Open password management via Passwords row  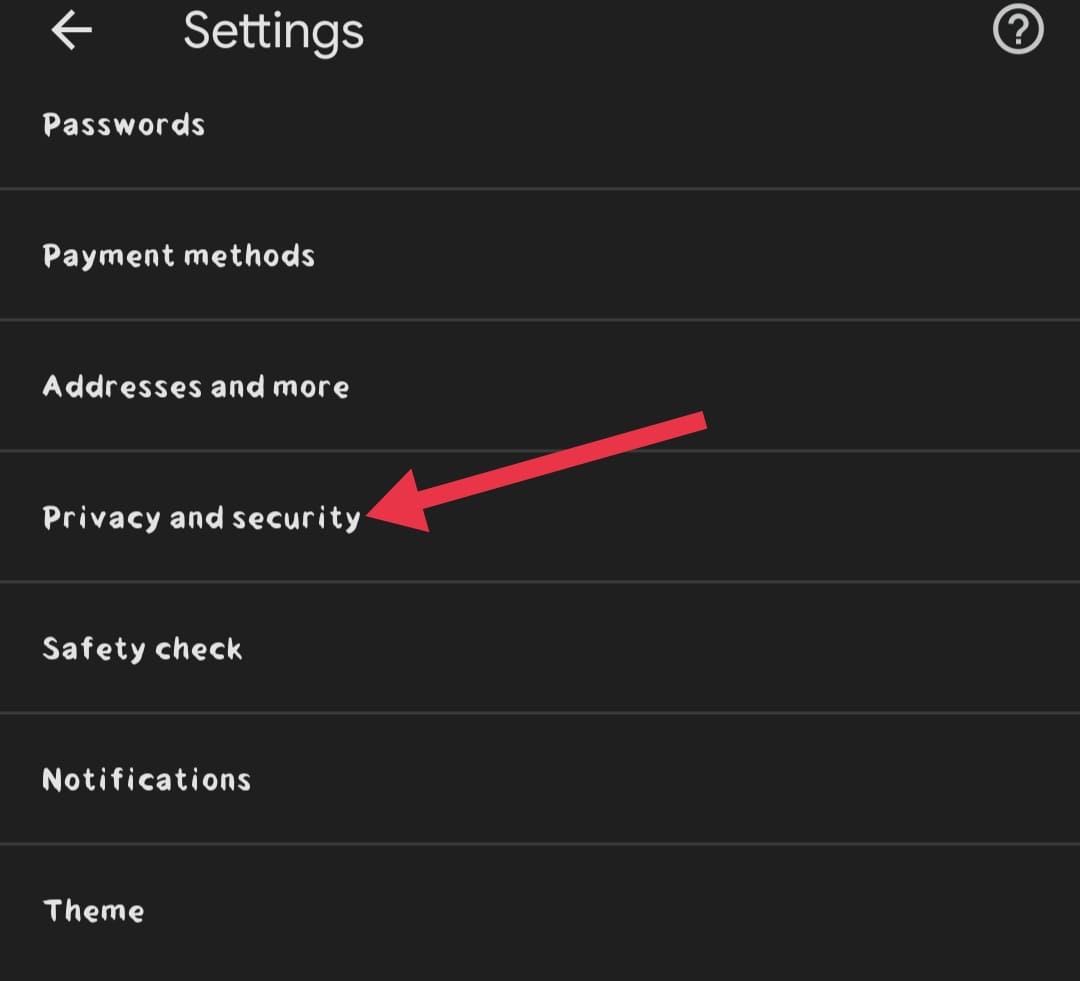[123, 124]
